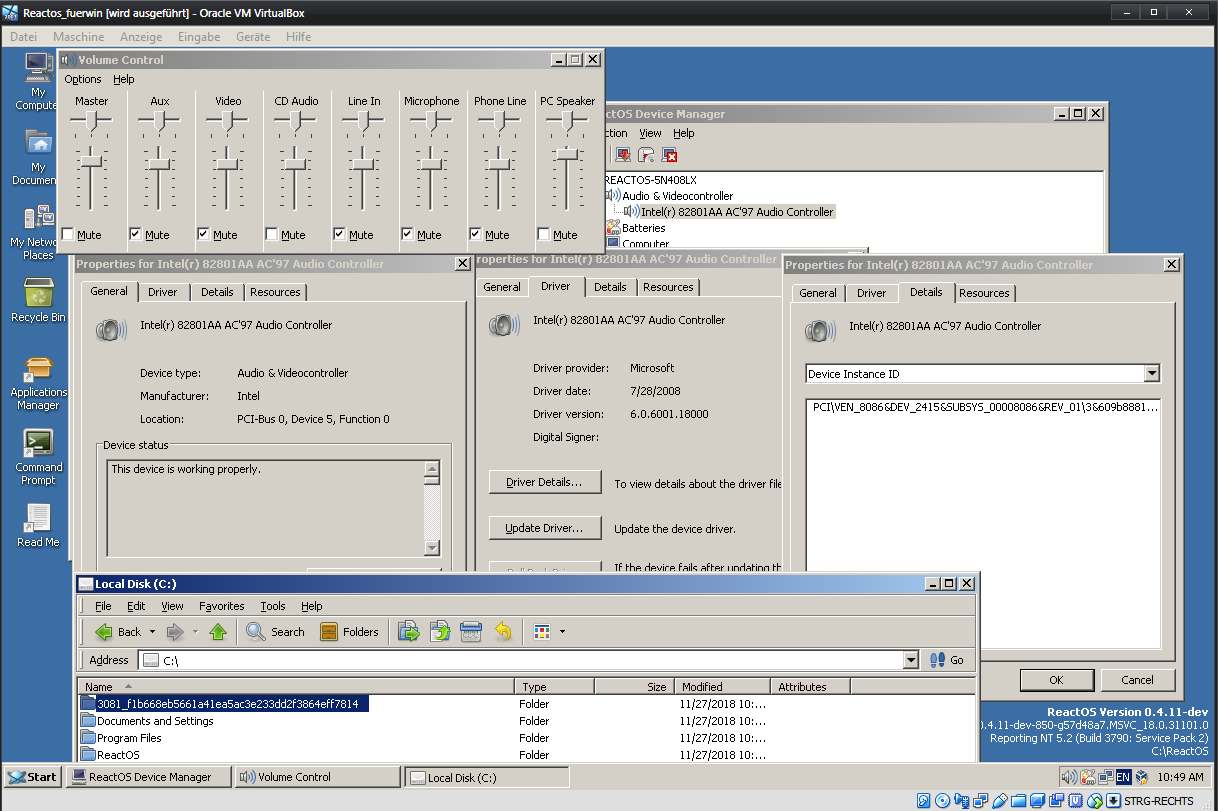Click the Undo icon in Local Disk toolbar
The width and height of the screenshot is (1218, 811).
click(503, 632)
